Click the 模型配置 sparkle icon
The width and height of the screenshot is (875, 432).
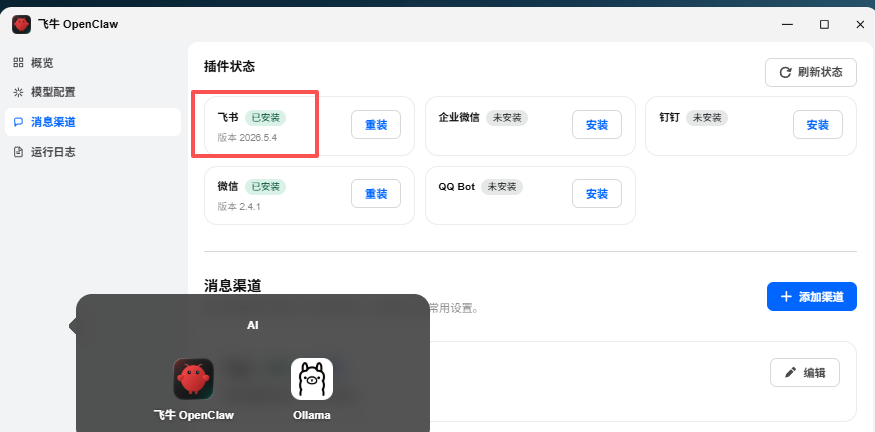(18, 92)
